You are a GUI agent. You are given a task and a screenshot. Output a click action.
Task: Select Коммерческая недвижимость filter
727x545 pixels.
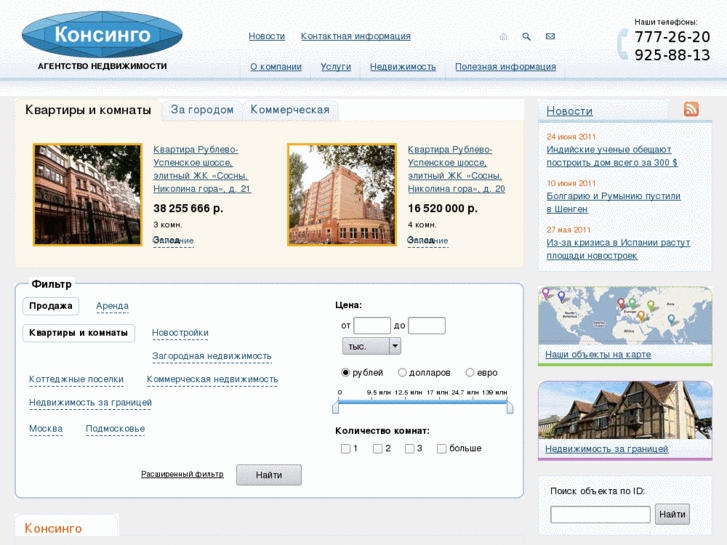tap(212, 379)
